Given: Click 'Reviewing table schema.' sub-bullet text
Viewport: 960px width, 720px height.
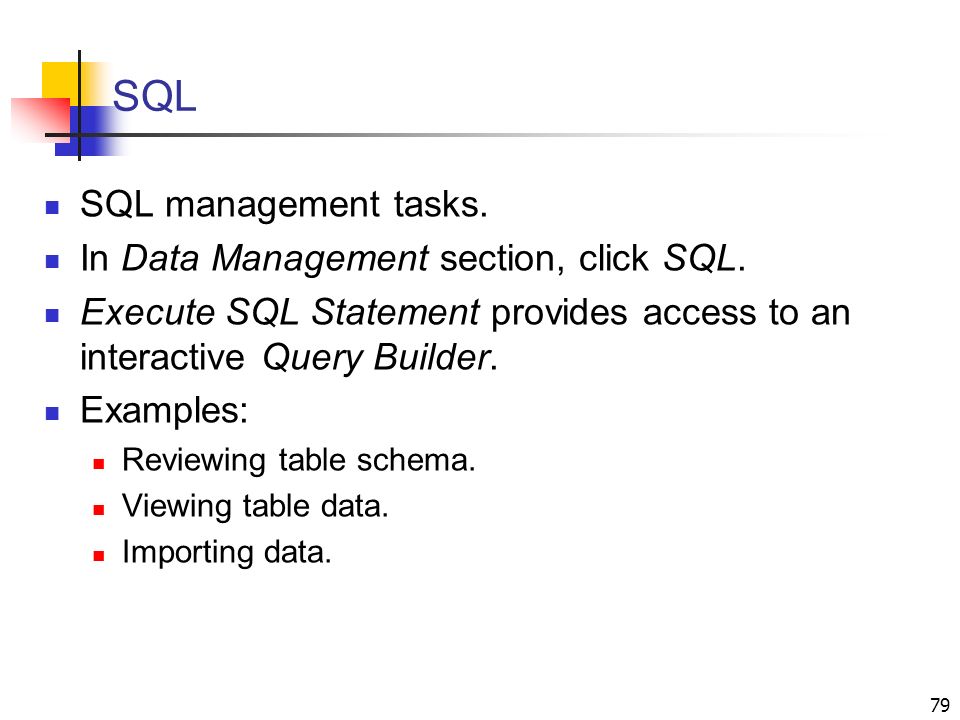Looking at the screenshot, I should (299, 460).
